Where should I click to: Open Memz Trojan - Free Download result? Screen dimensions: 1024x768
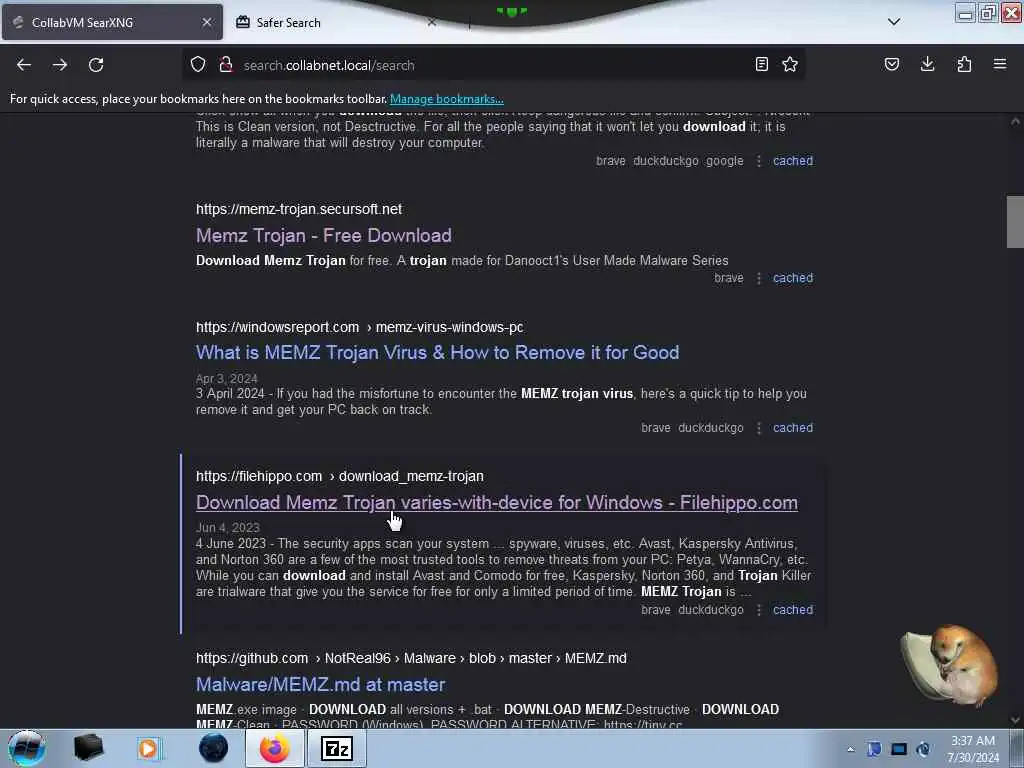coord(324,235)
